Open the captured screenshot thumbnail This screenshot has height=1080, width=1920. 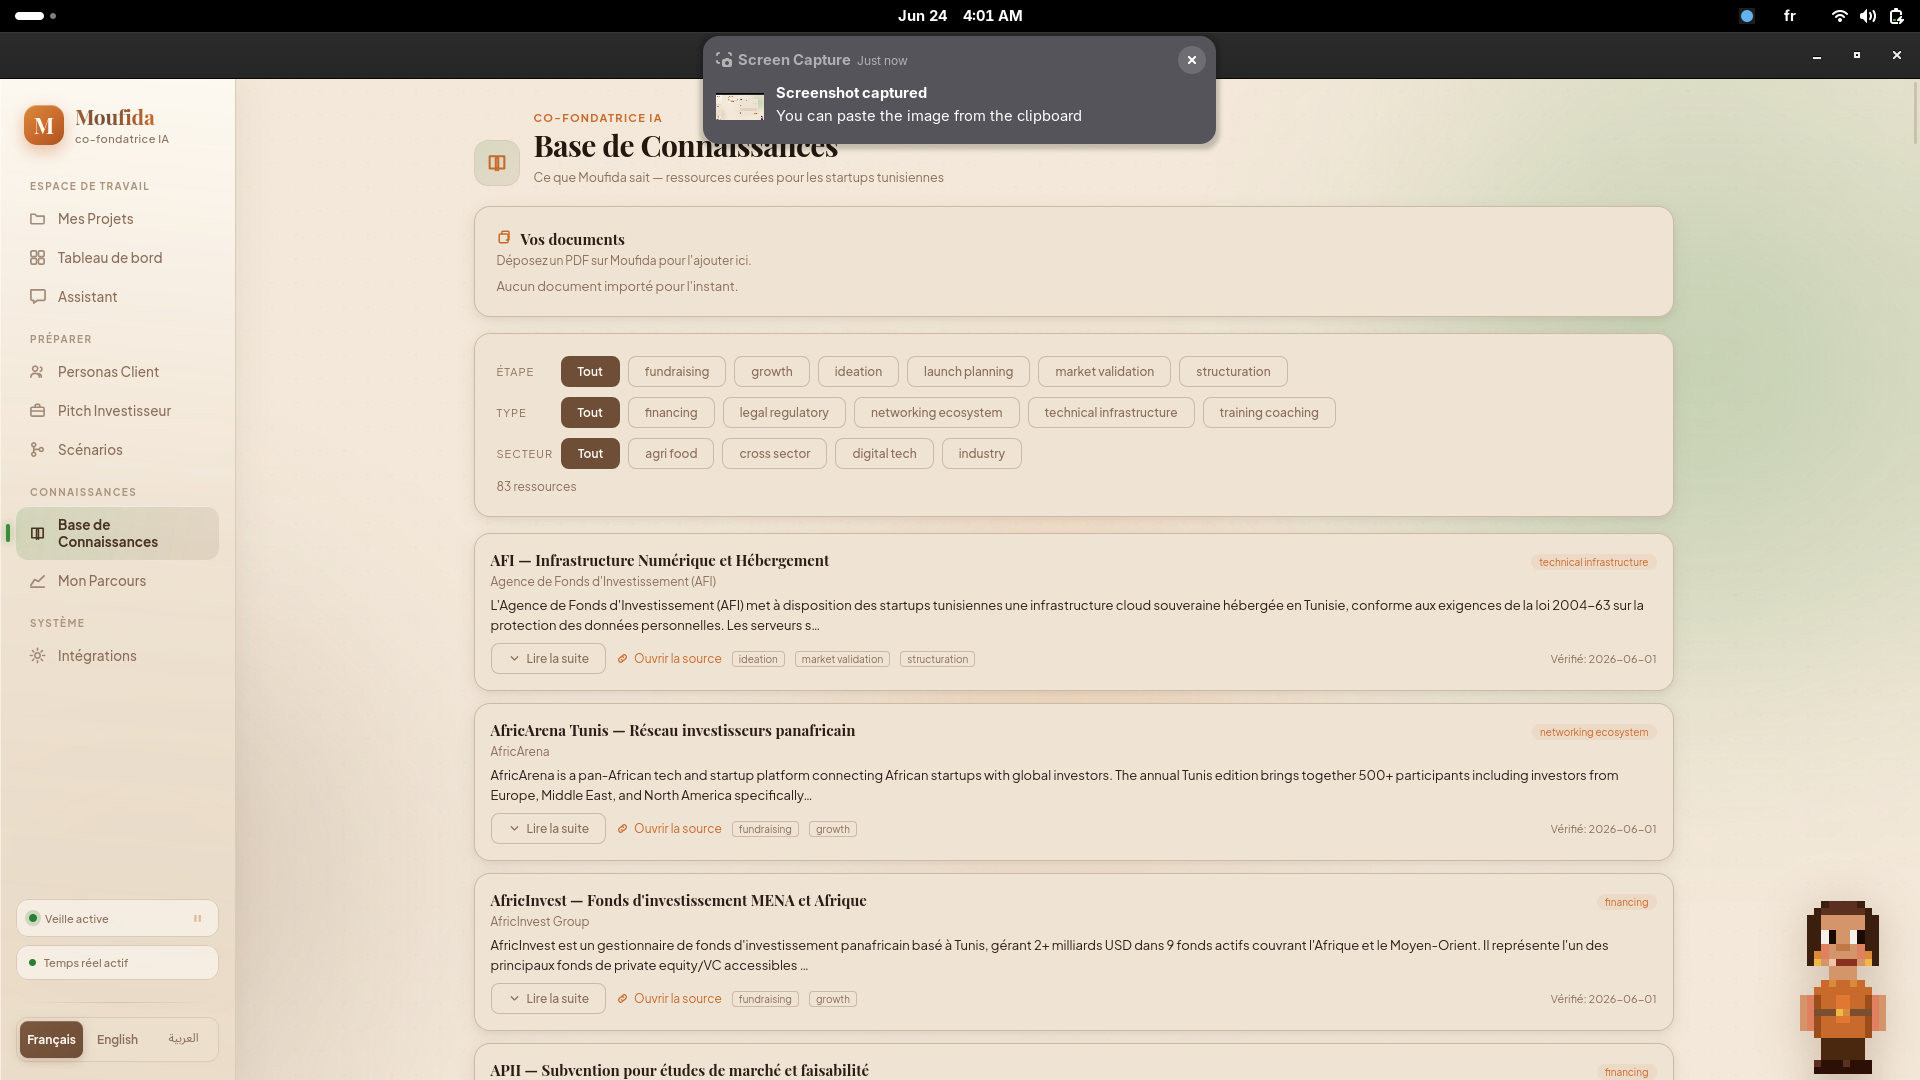coord(740,106)
